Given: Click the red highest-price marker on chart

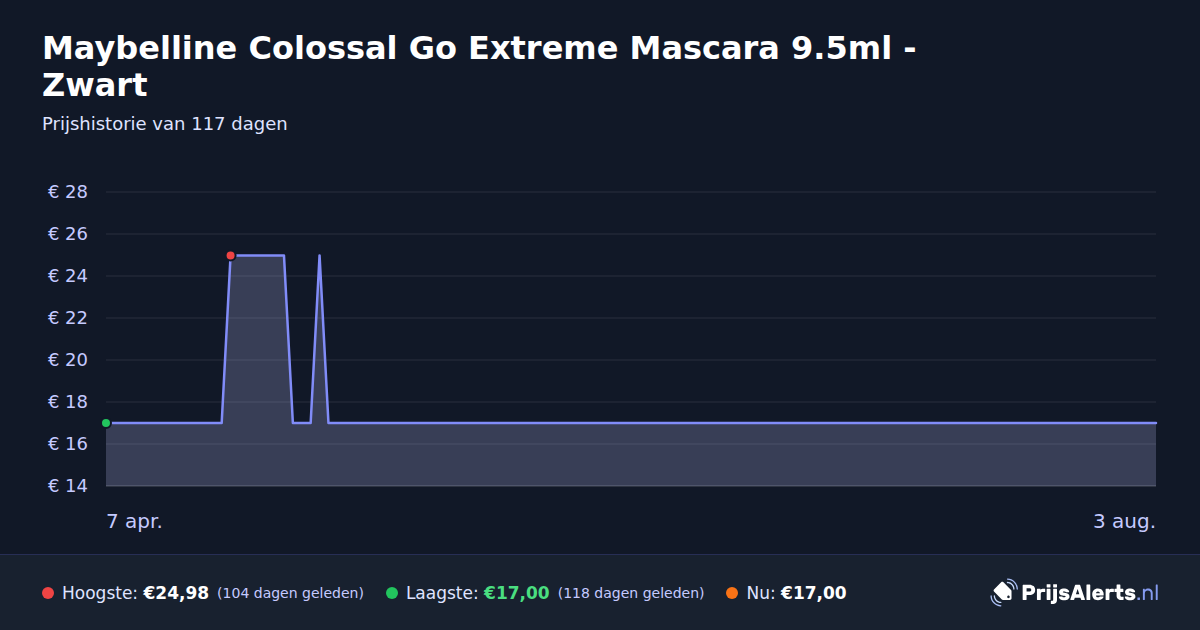Looking at the screenshot, I should click(230, 256).
